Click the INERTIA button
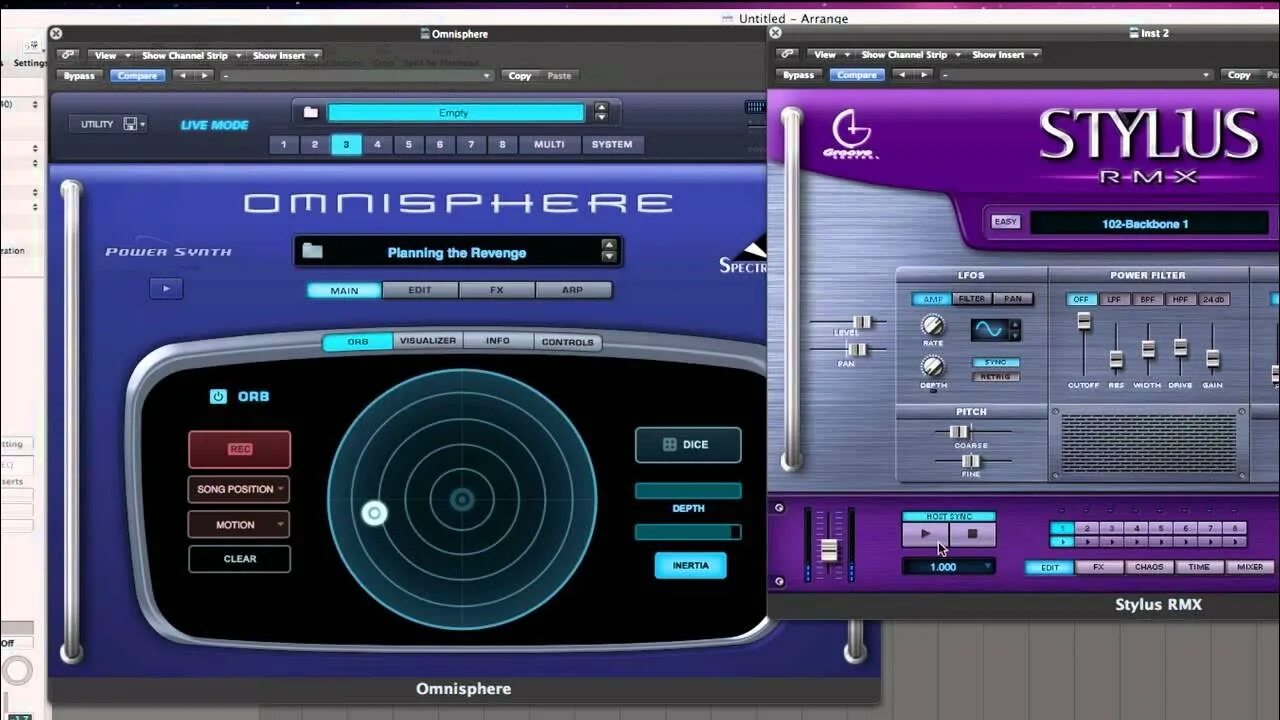Viewport: 1280px width, 720px height. tap(690, 565)
